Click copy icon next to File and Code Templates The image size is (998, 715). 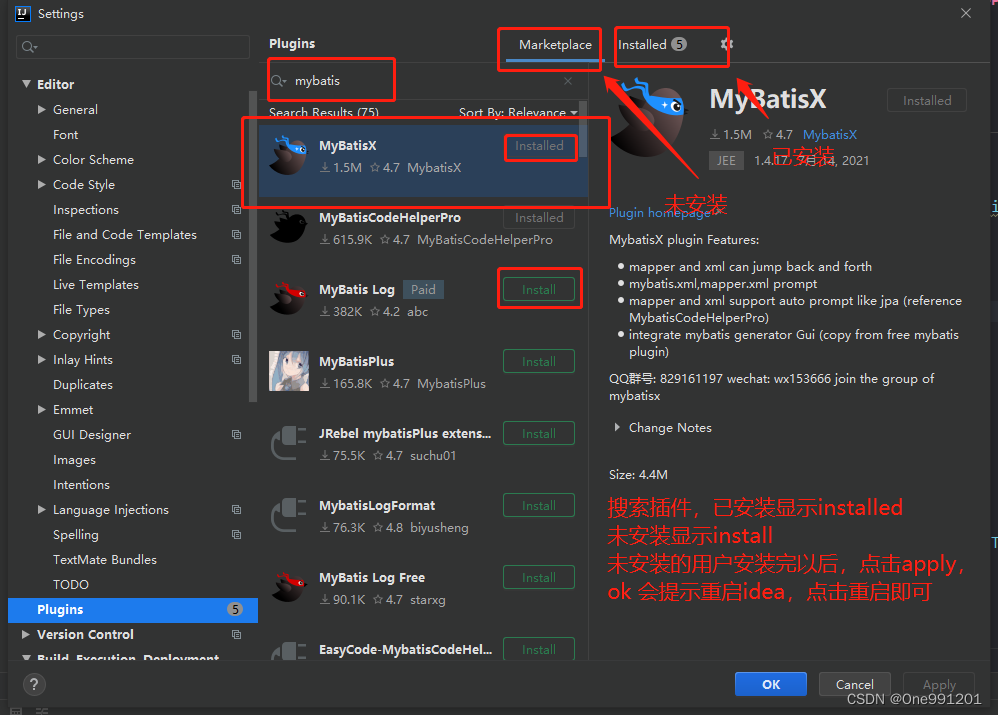(x=236, y=235)
